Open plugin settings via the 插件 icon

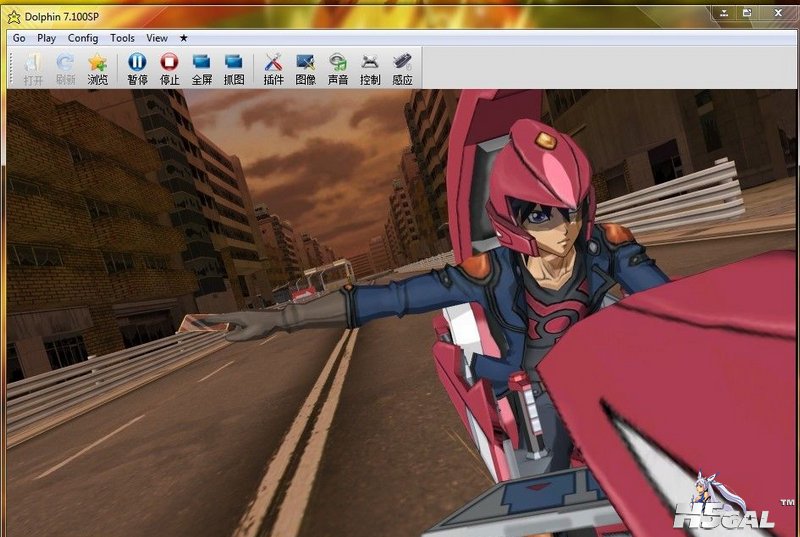[x=273, y=68]
